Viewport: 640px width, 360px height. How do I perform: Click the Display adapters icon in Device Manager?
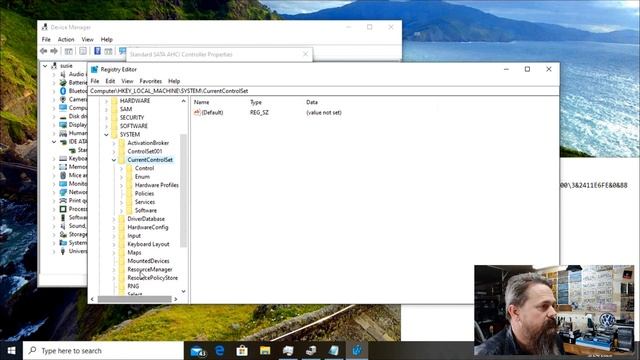tap(63, 124)
